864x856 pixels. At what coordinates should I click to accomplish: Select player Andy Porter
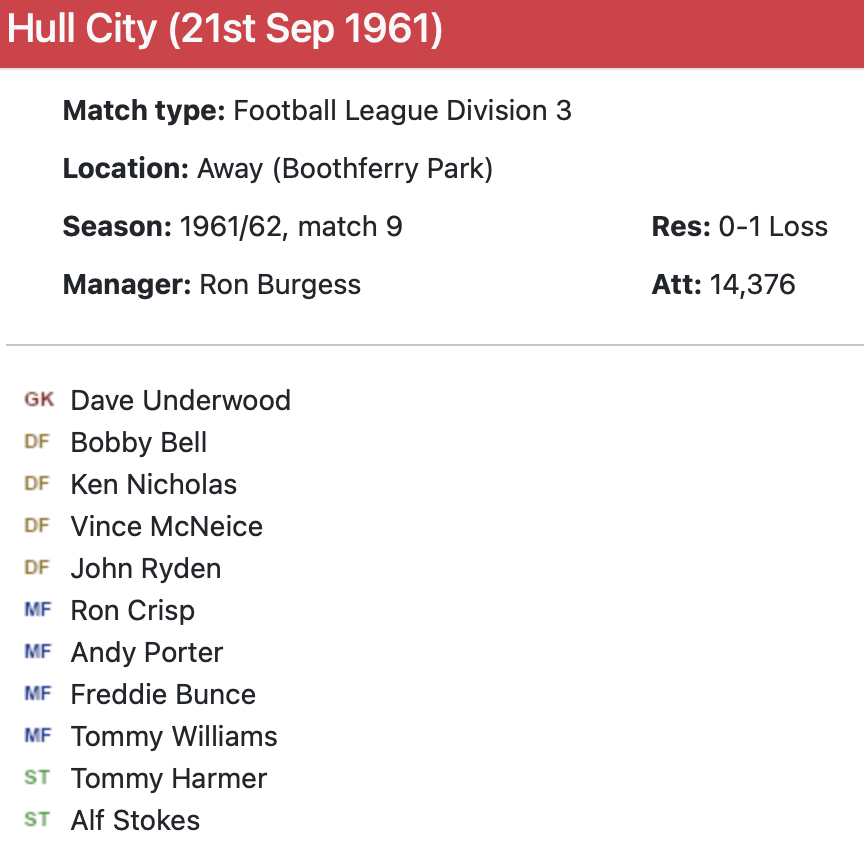[x=146, y=653]
